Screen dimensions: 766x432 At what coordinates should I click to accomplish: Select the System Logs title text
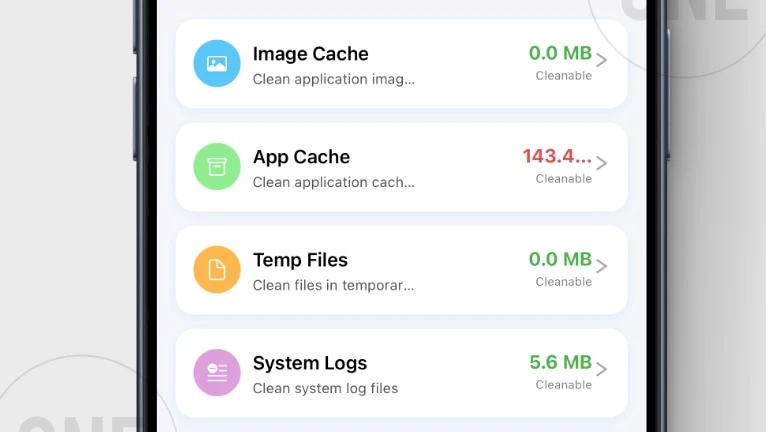(310, 363)
